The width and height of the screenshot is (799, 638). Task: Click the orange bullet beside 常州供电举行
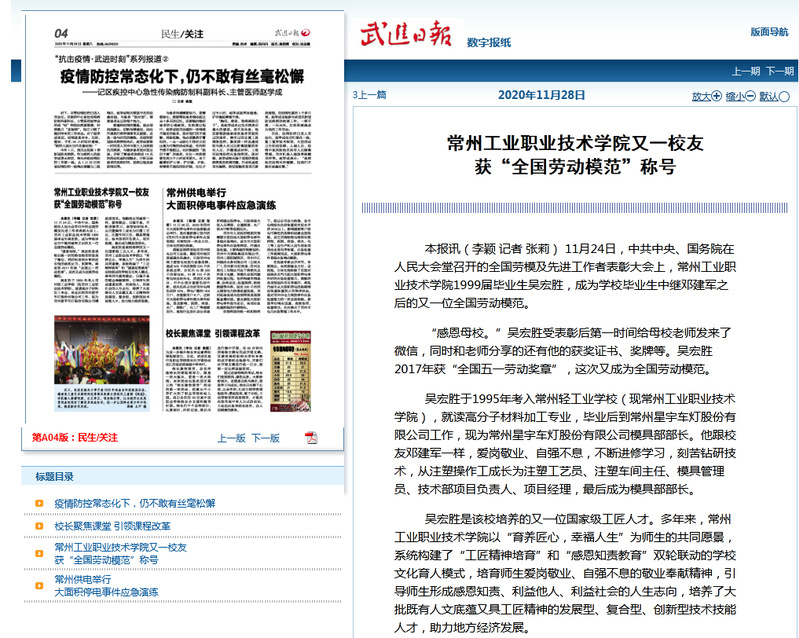click(39, 586)
